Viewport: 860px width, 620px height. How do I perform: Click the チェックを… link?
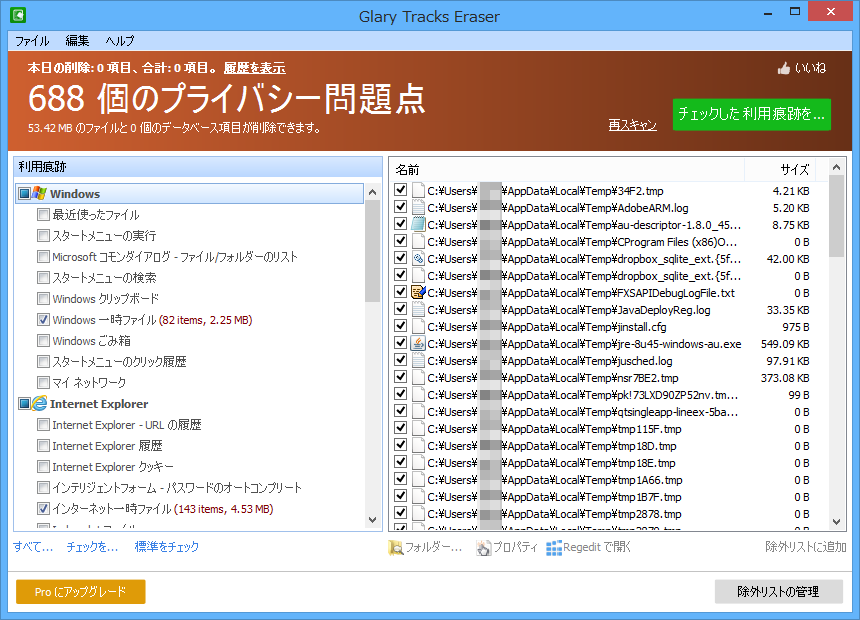92,546
